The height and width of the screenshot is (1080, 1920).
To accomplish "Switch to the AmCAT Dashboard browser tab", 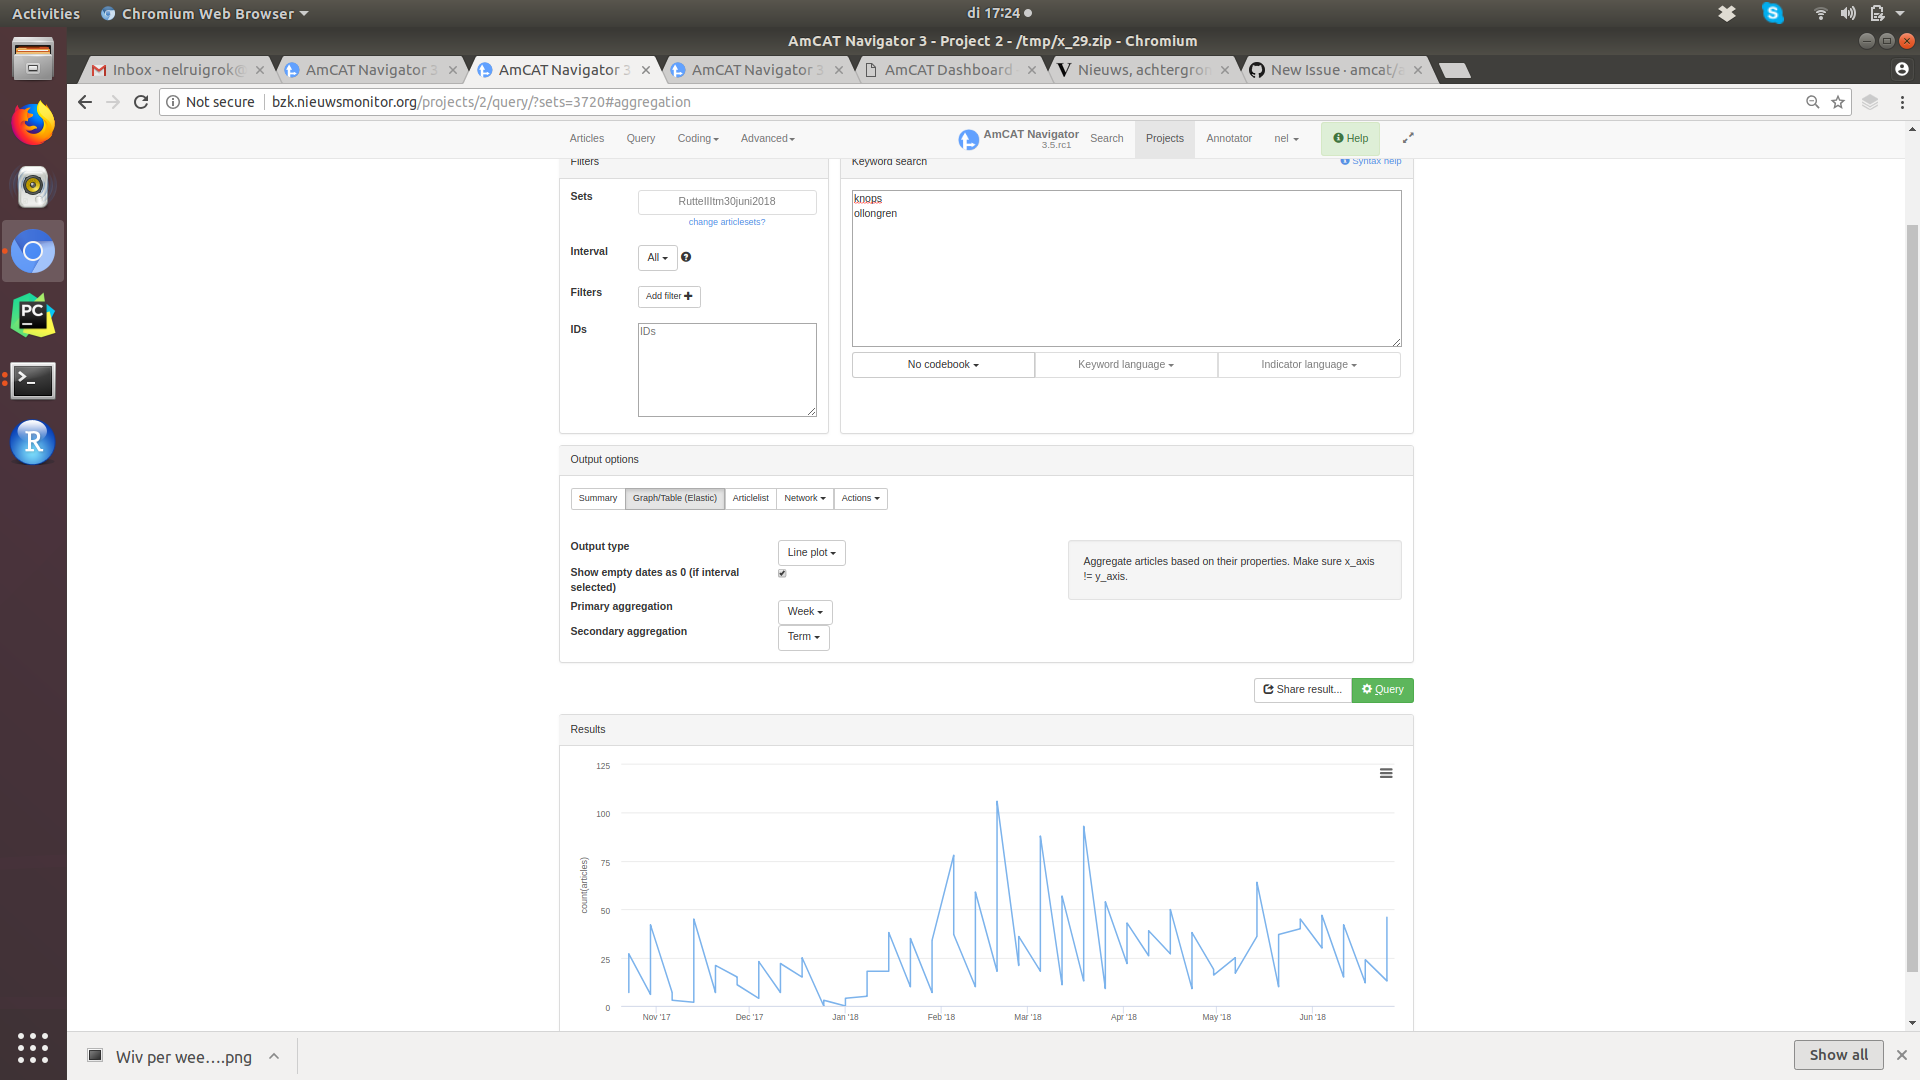I will pyautogui.click(x=948, y=70).
